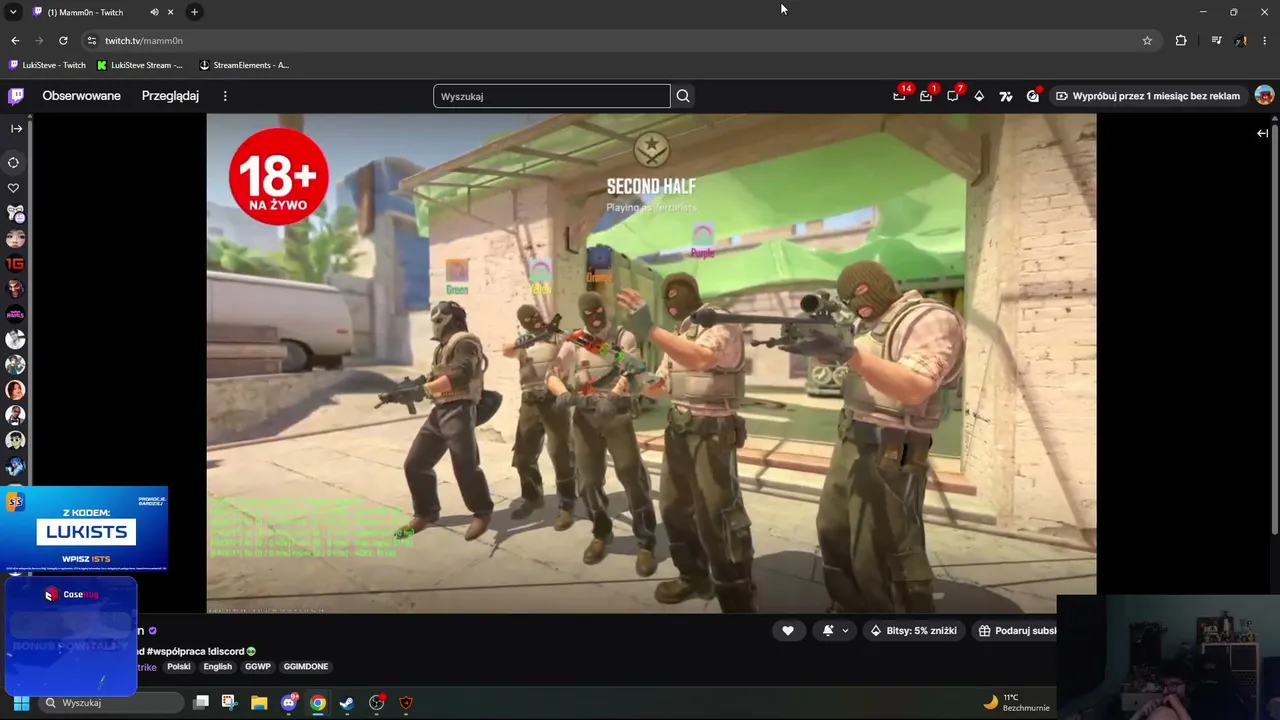Click the heart follow button under stream

pyautogui.click(x=788, y=631)
